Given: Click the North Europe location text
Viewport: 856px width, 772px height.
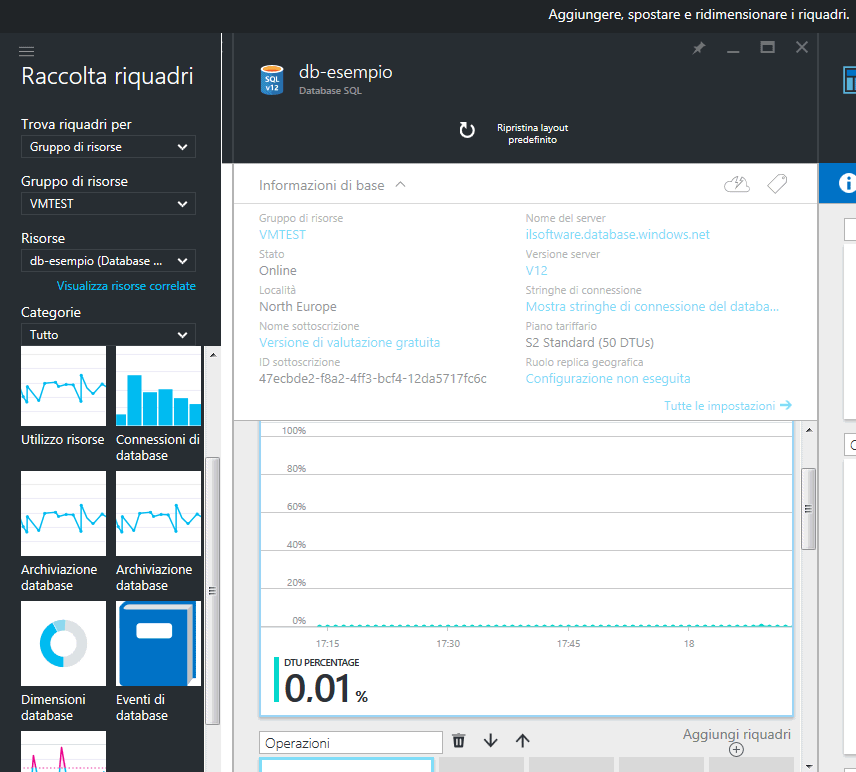Looking at the screenshot, I should pos(298,307).
